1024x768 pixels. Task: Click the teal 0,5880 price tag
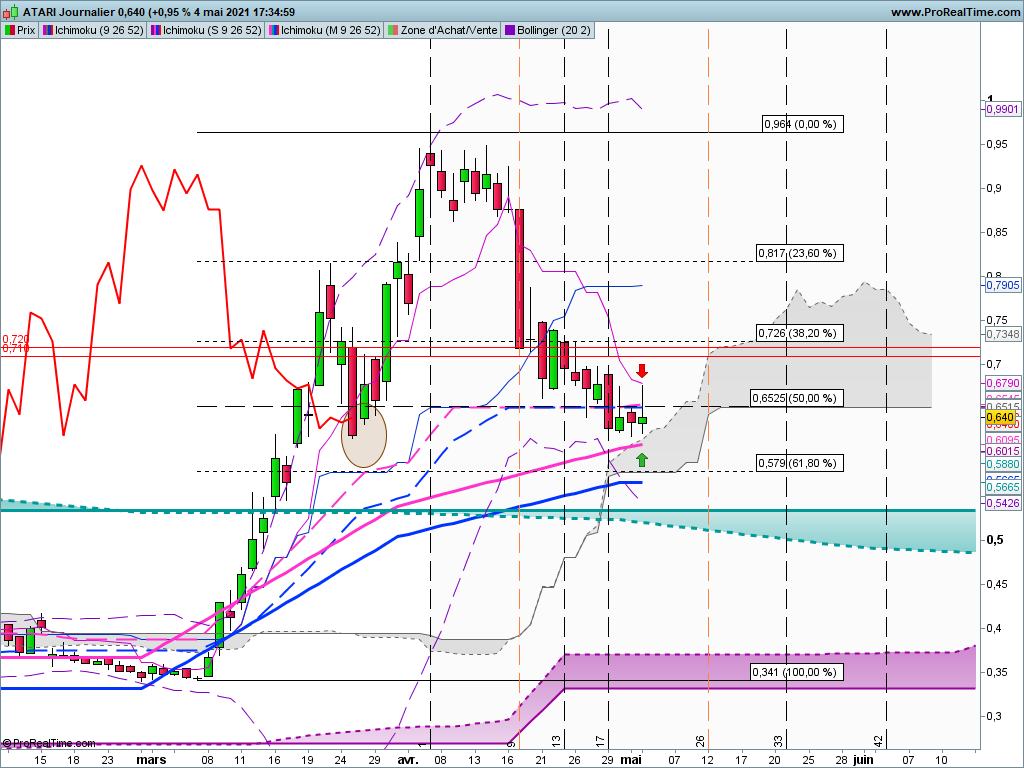tap(1002, 464)
